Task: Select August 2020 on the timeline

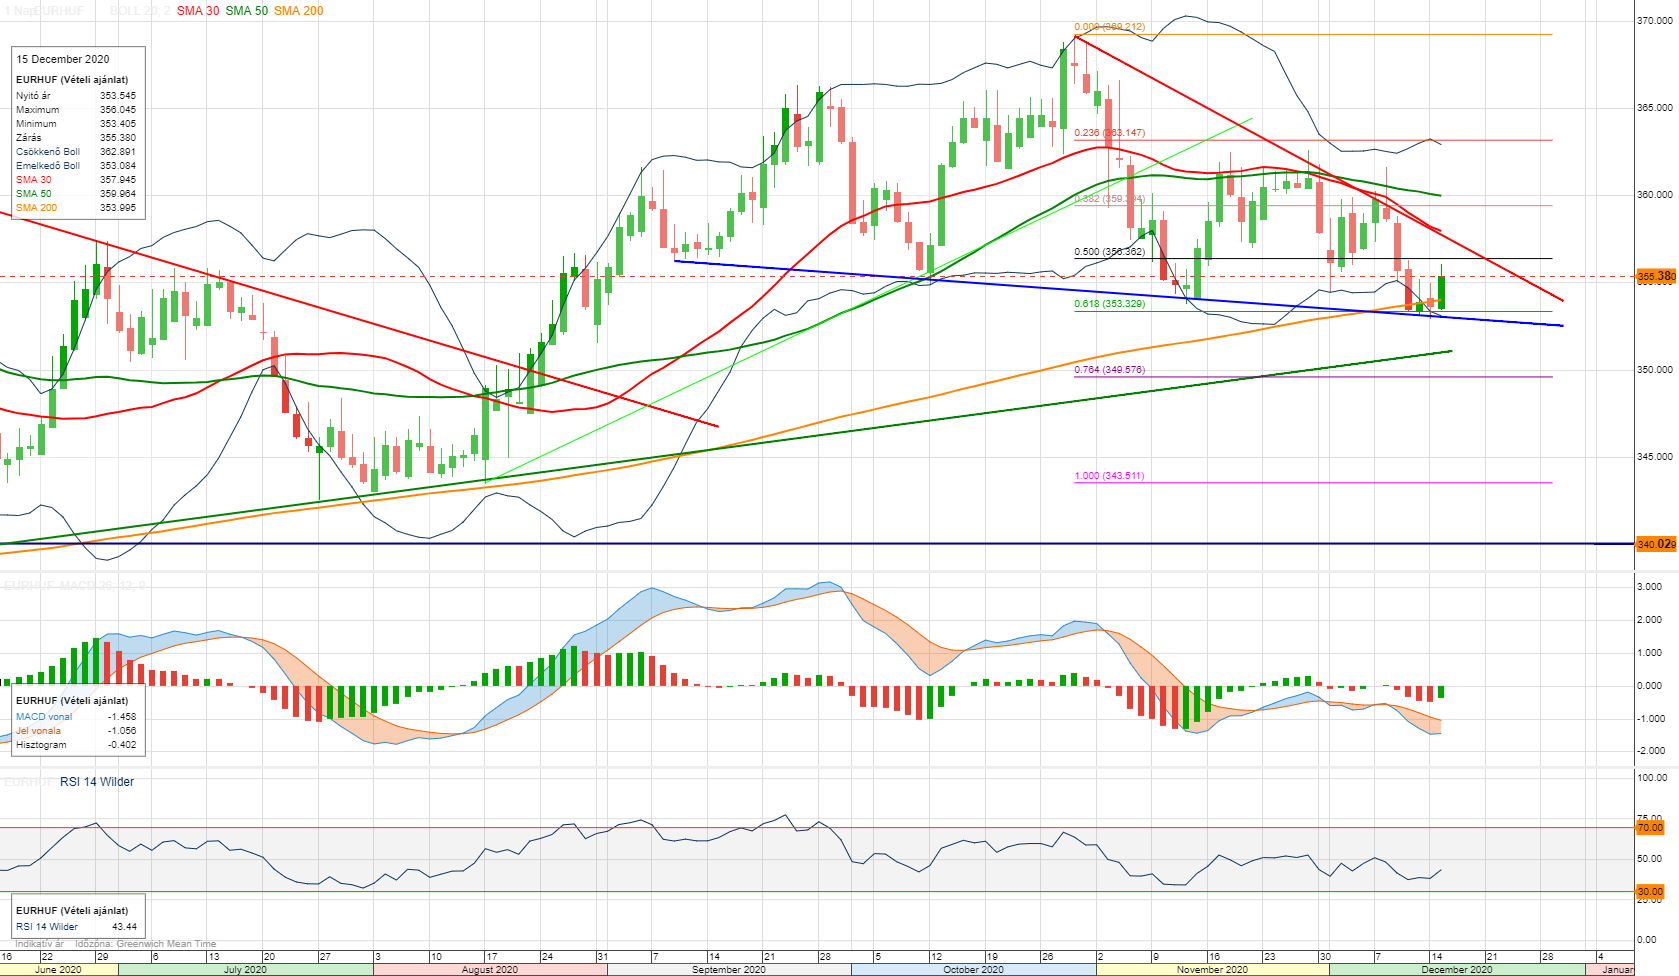Action: point(489,970)
